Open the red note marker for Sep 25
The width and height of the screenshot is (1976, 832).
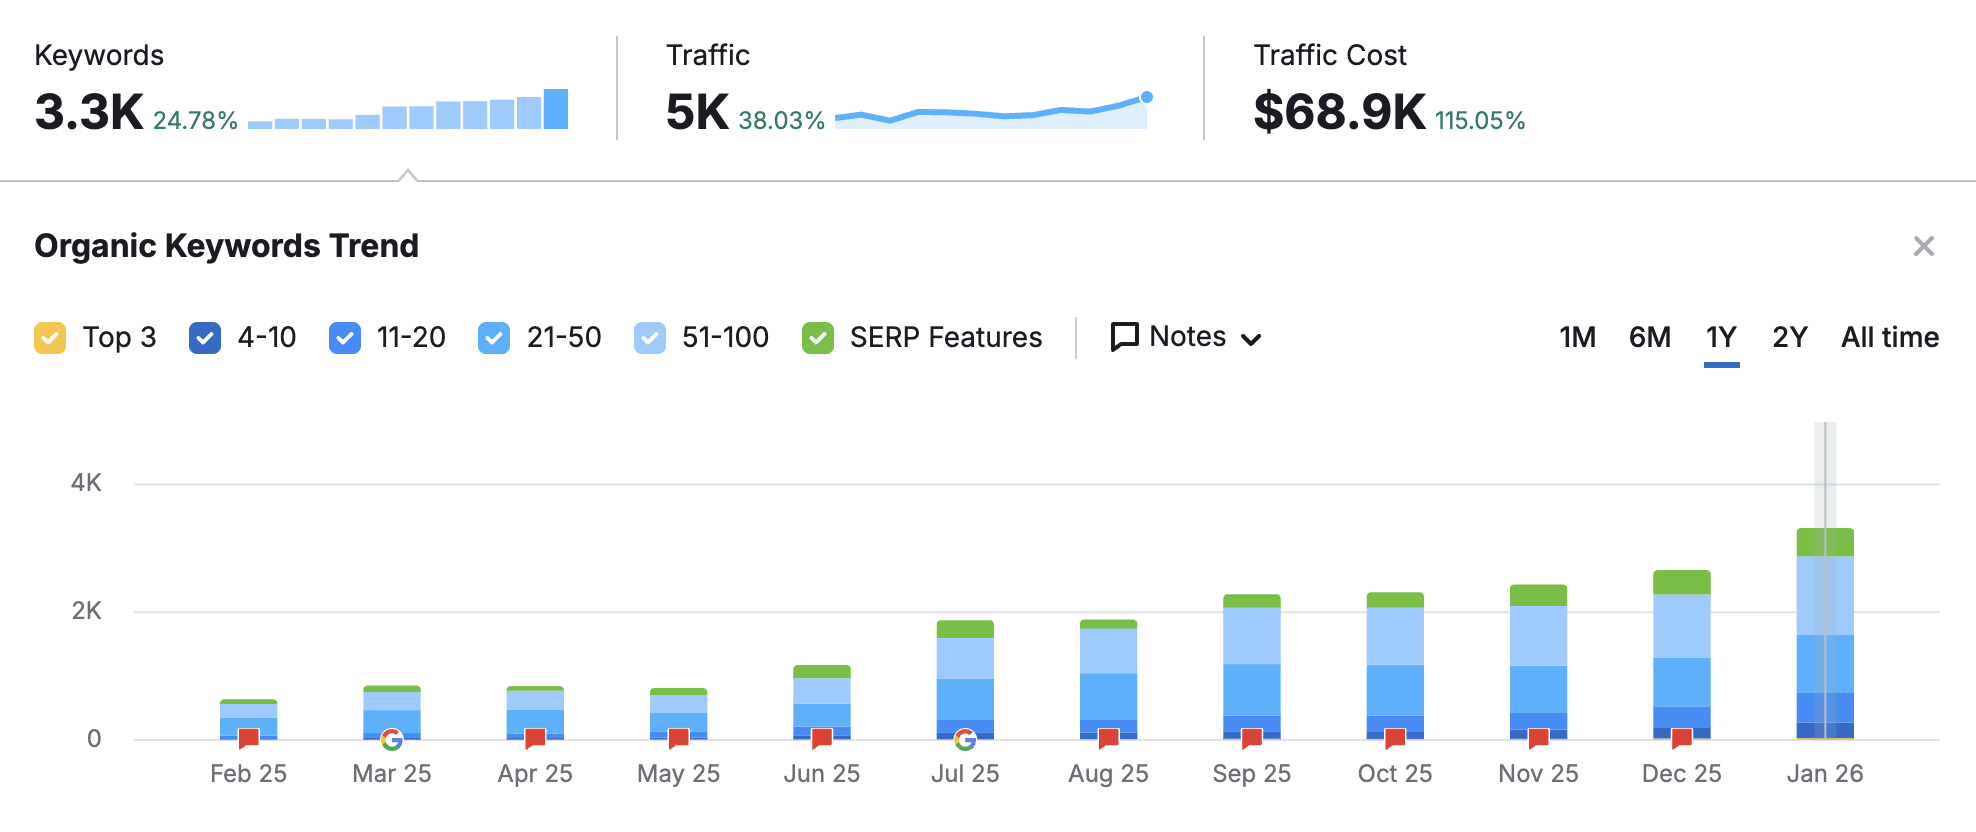[1252, 739]
